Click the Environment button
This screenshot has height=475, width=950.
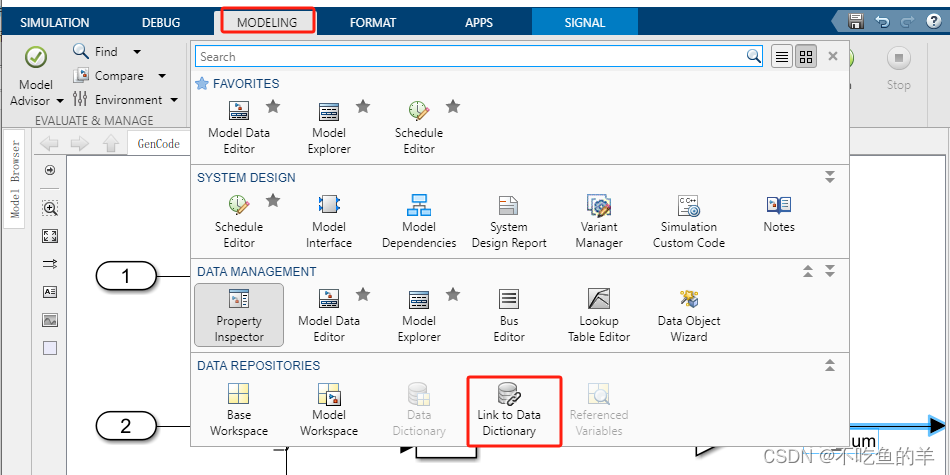[x=118, y=99]
